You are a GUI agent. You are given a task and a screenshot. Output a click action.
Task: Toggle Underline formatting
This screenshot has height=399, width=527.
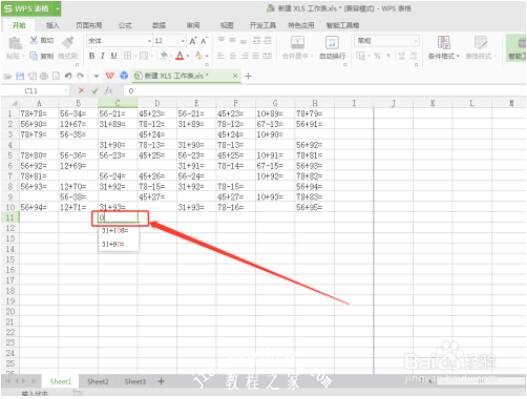(114, 55)
